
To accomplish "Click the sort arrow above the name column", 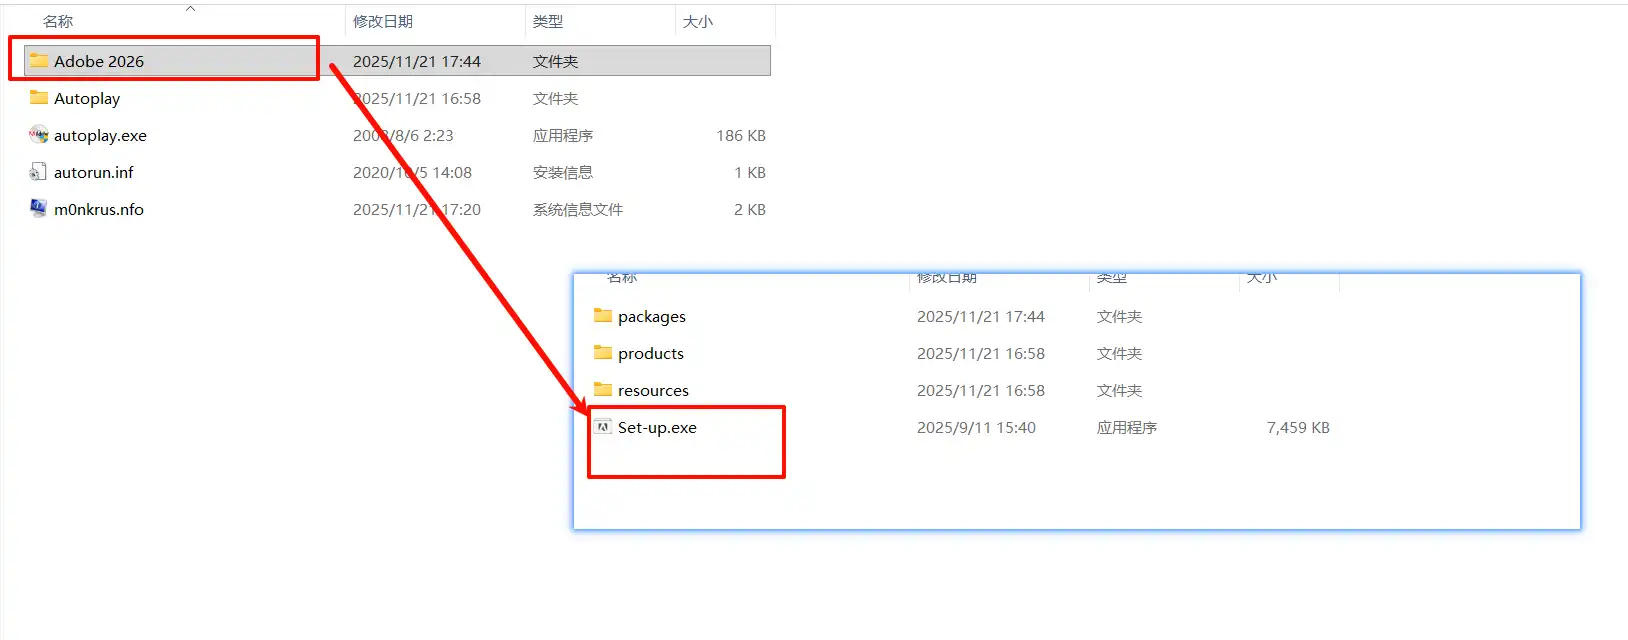I will [190, 8].
